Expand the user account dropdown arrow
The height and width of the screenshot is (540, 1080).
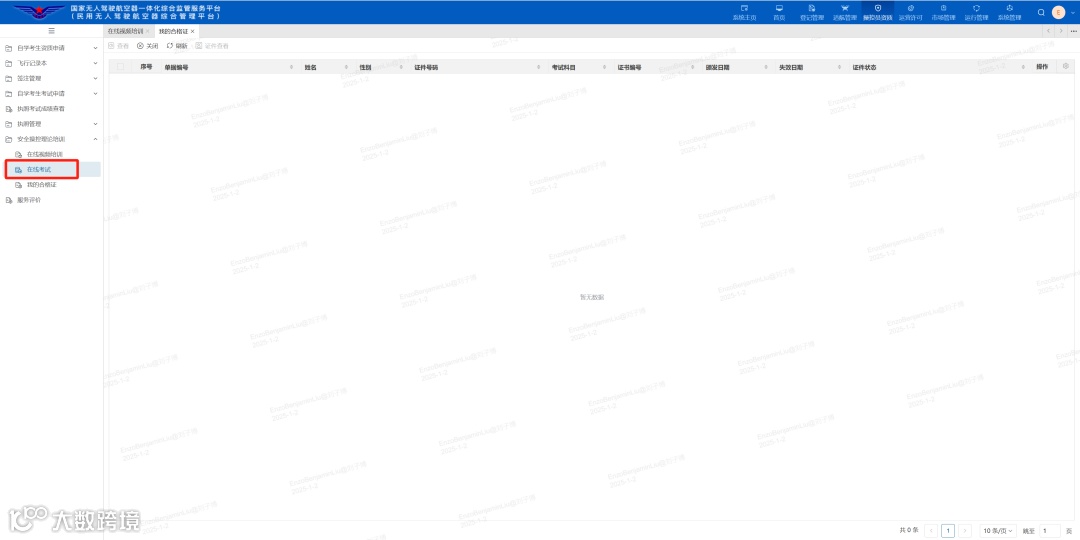click(x=1071, y=12)
